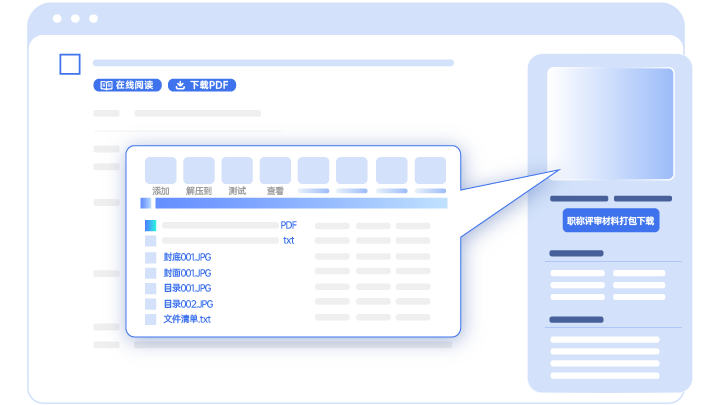Select the 目录001.JPG file entry
720x405 pixels.
click(x=187, y=288)
